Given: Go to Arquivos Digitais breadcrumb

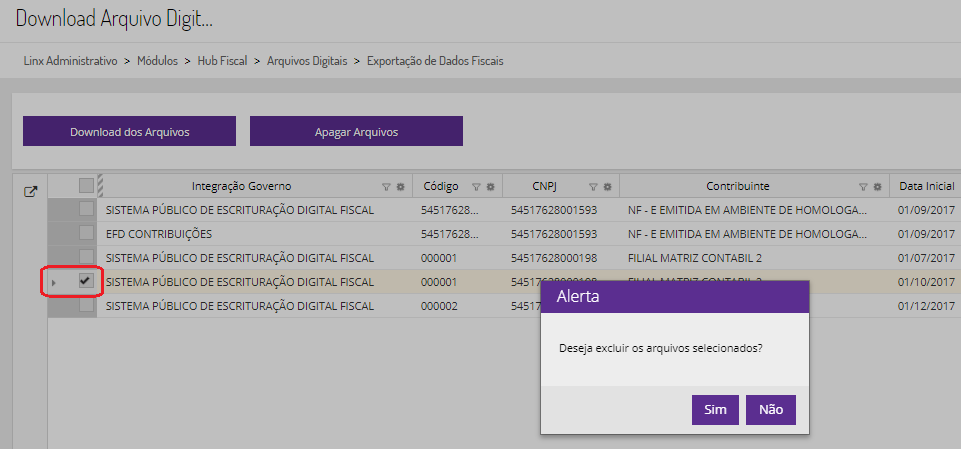Looking at the screenshot, I should [x=307, y=61].
